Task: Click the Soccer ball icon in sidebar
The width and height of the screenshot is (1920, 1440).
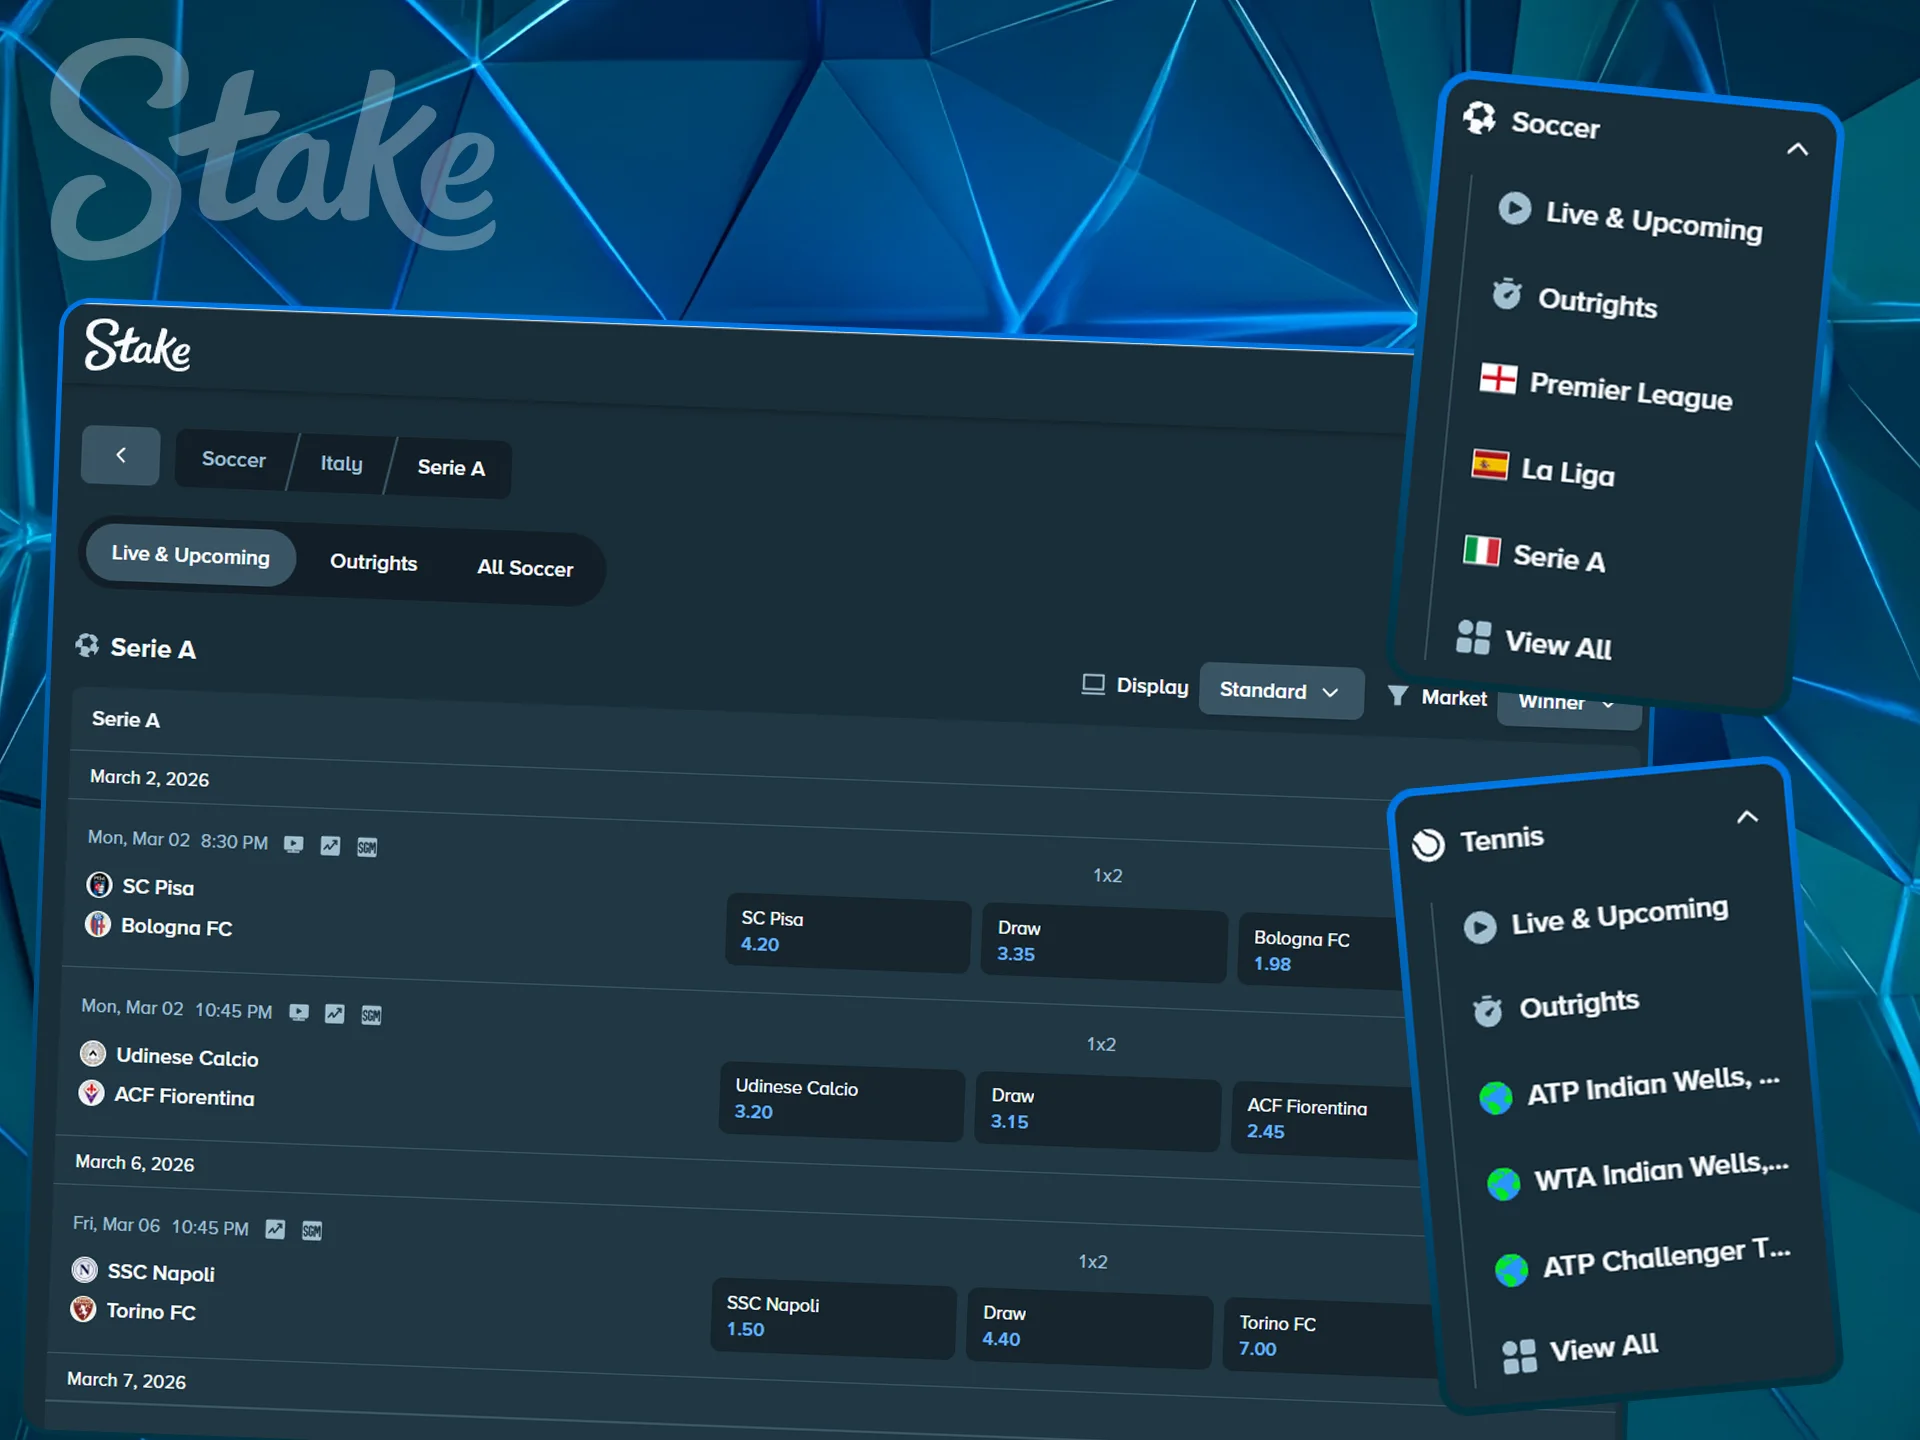Action: pyautogui.click(x=1479, y=117)
